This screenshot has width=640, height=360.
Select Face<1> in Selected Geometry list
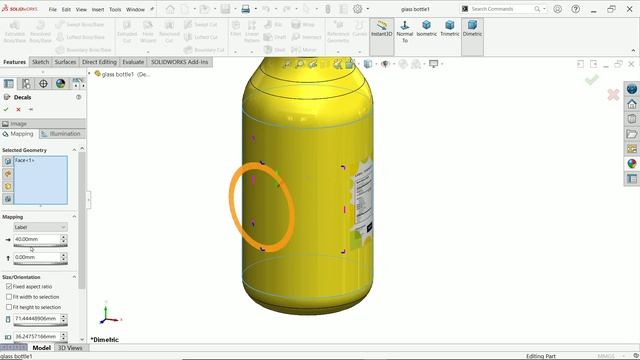point(24,160)
